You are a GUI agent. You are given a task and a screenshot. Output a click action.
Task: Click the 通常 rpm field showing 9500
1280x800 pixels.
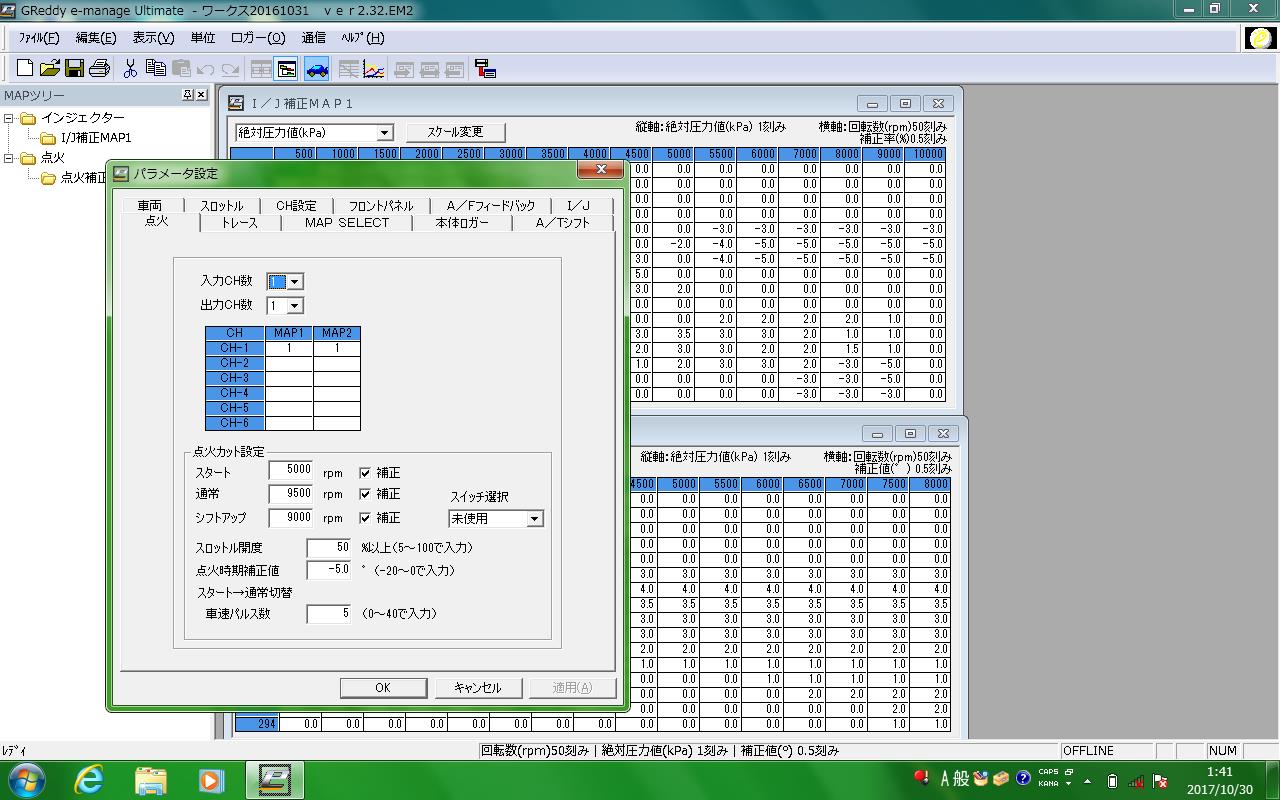(291, 494)
